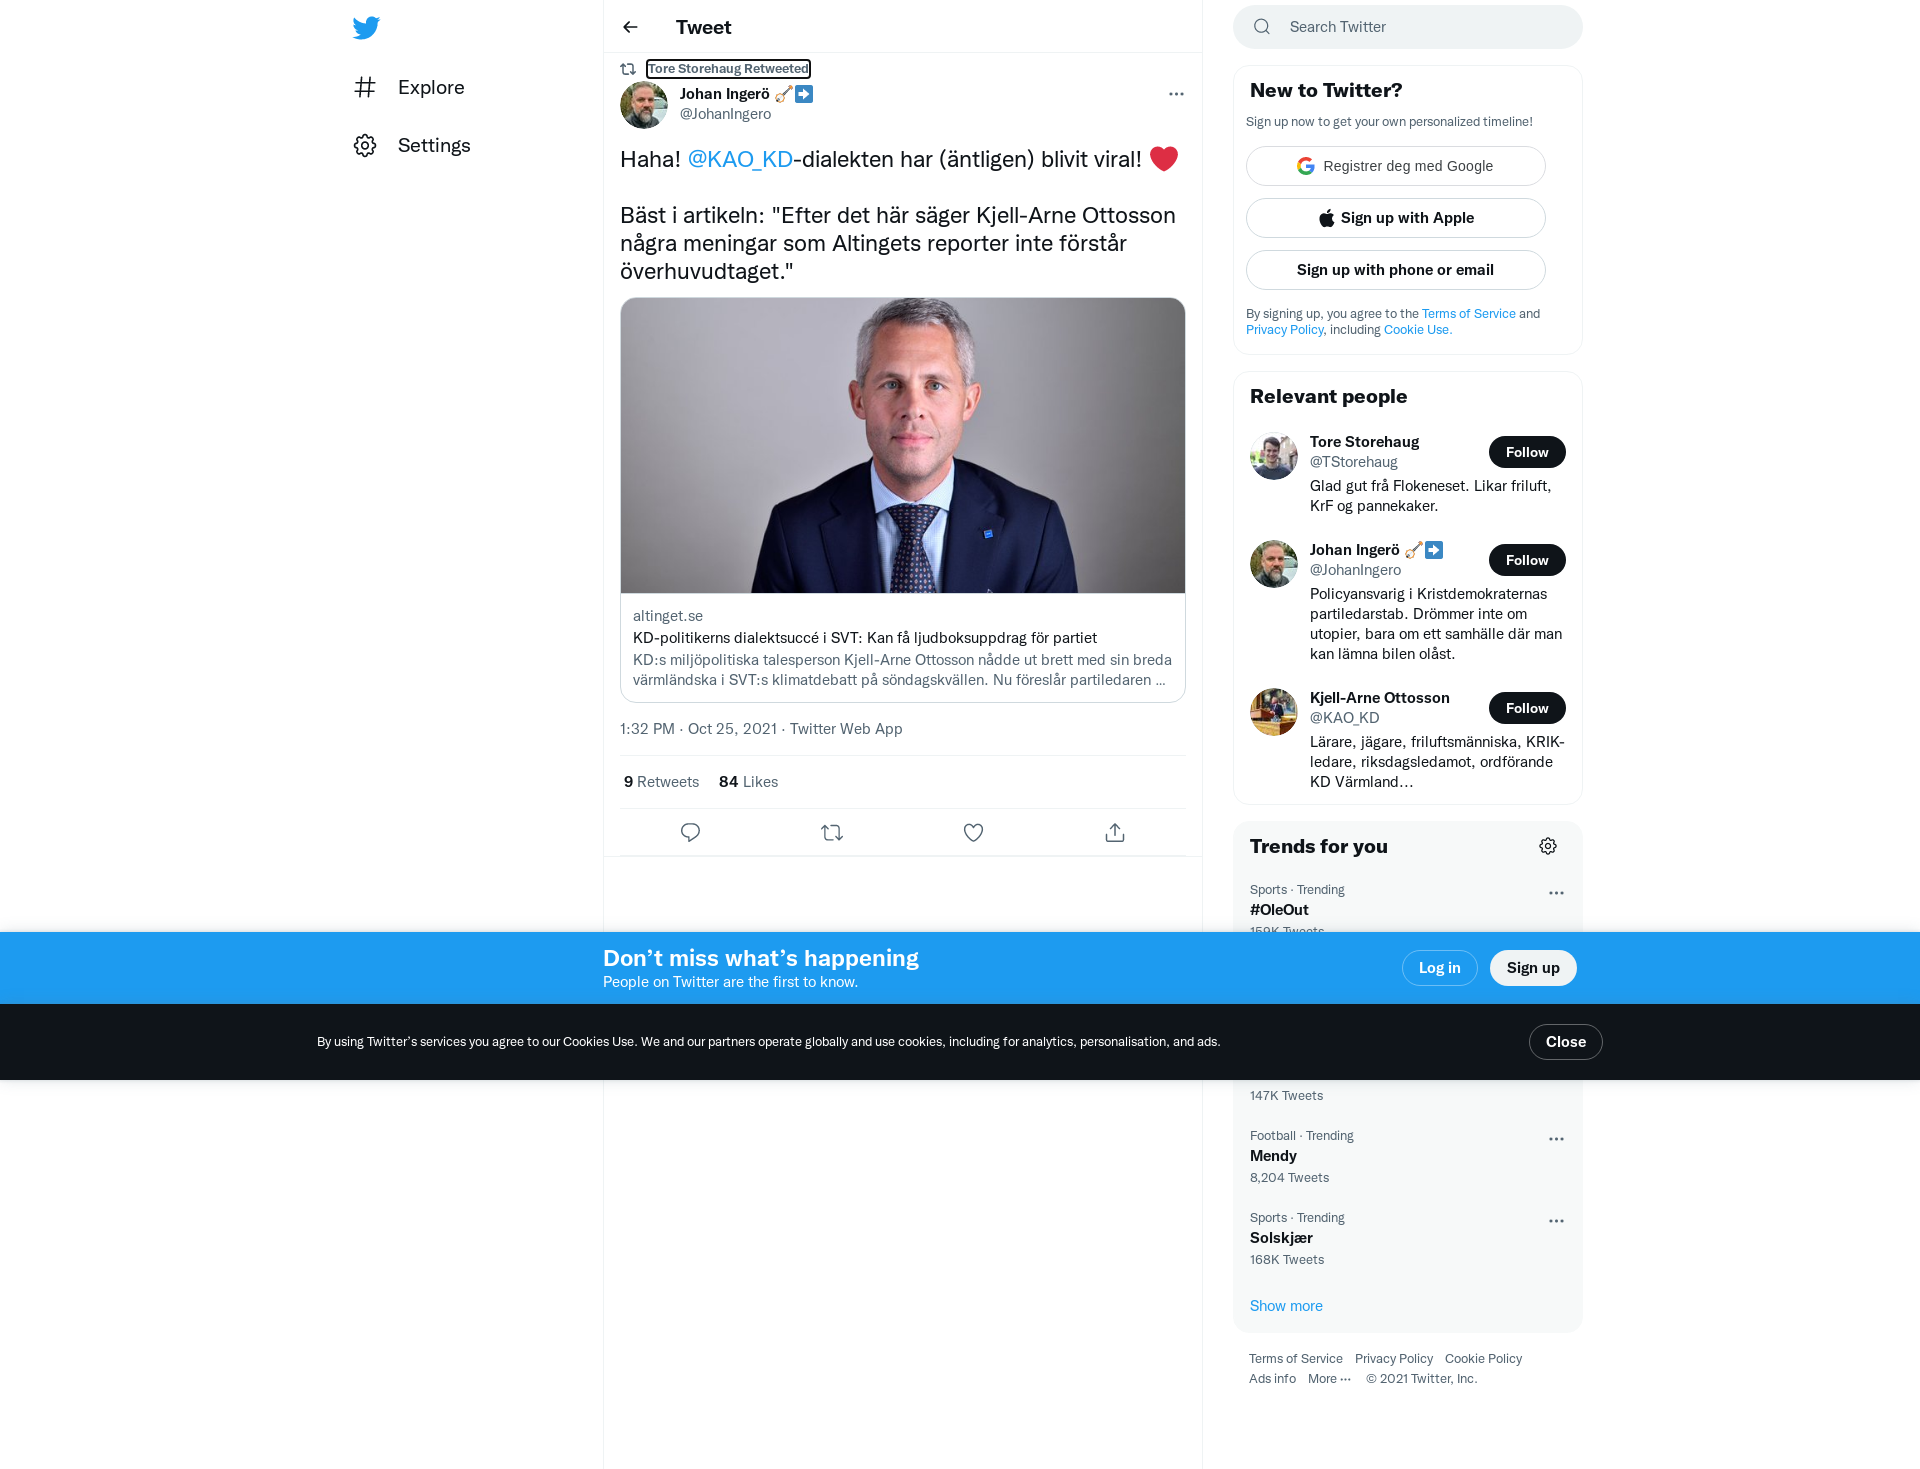Click the reply speech bubble icon

pyautogui.click(x=690, y=832)
